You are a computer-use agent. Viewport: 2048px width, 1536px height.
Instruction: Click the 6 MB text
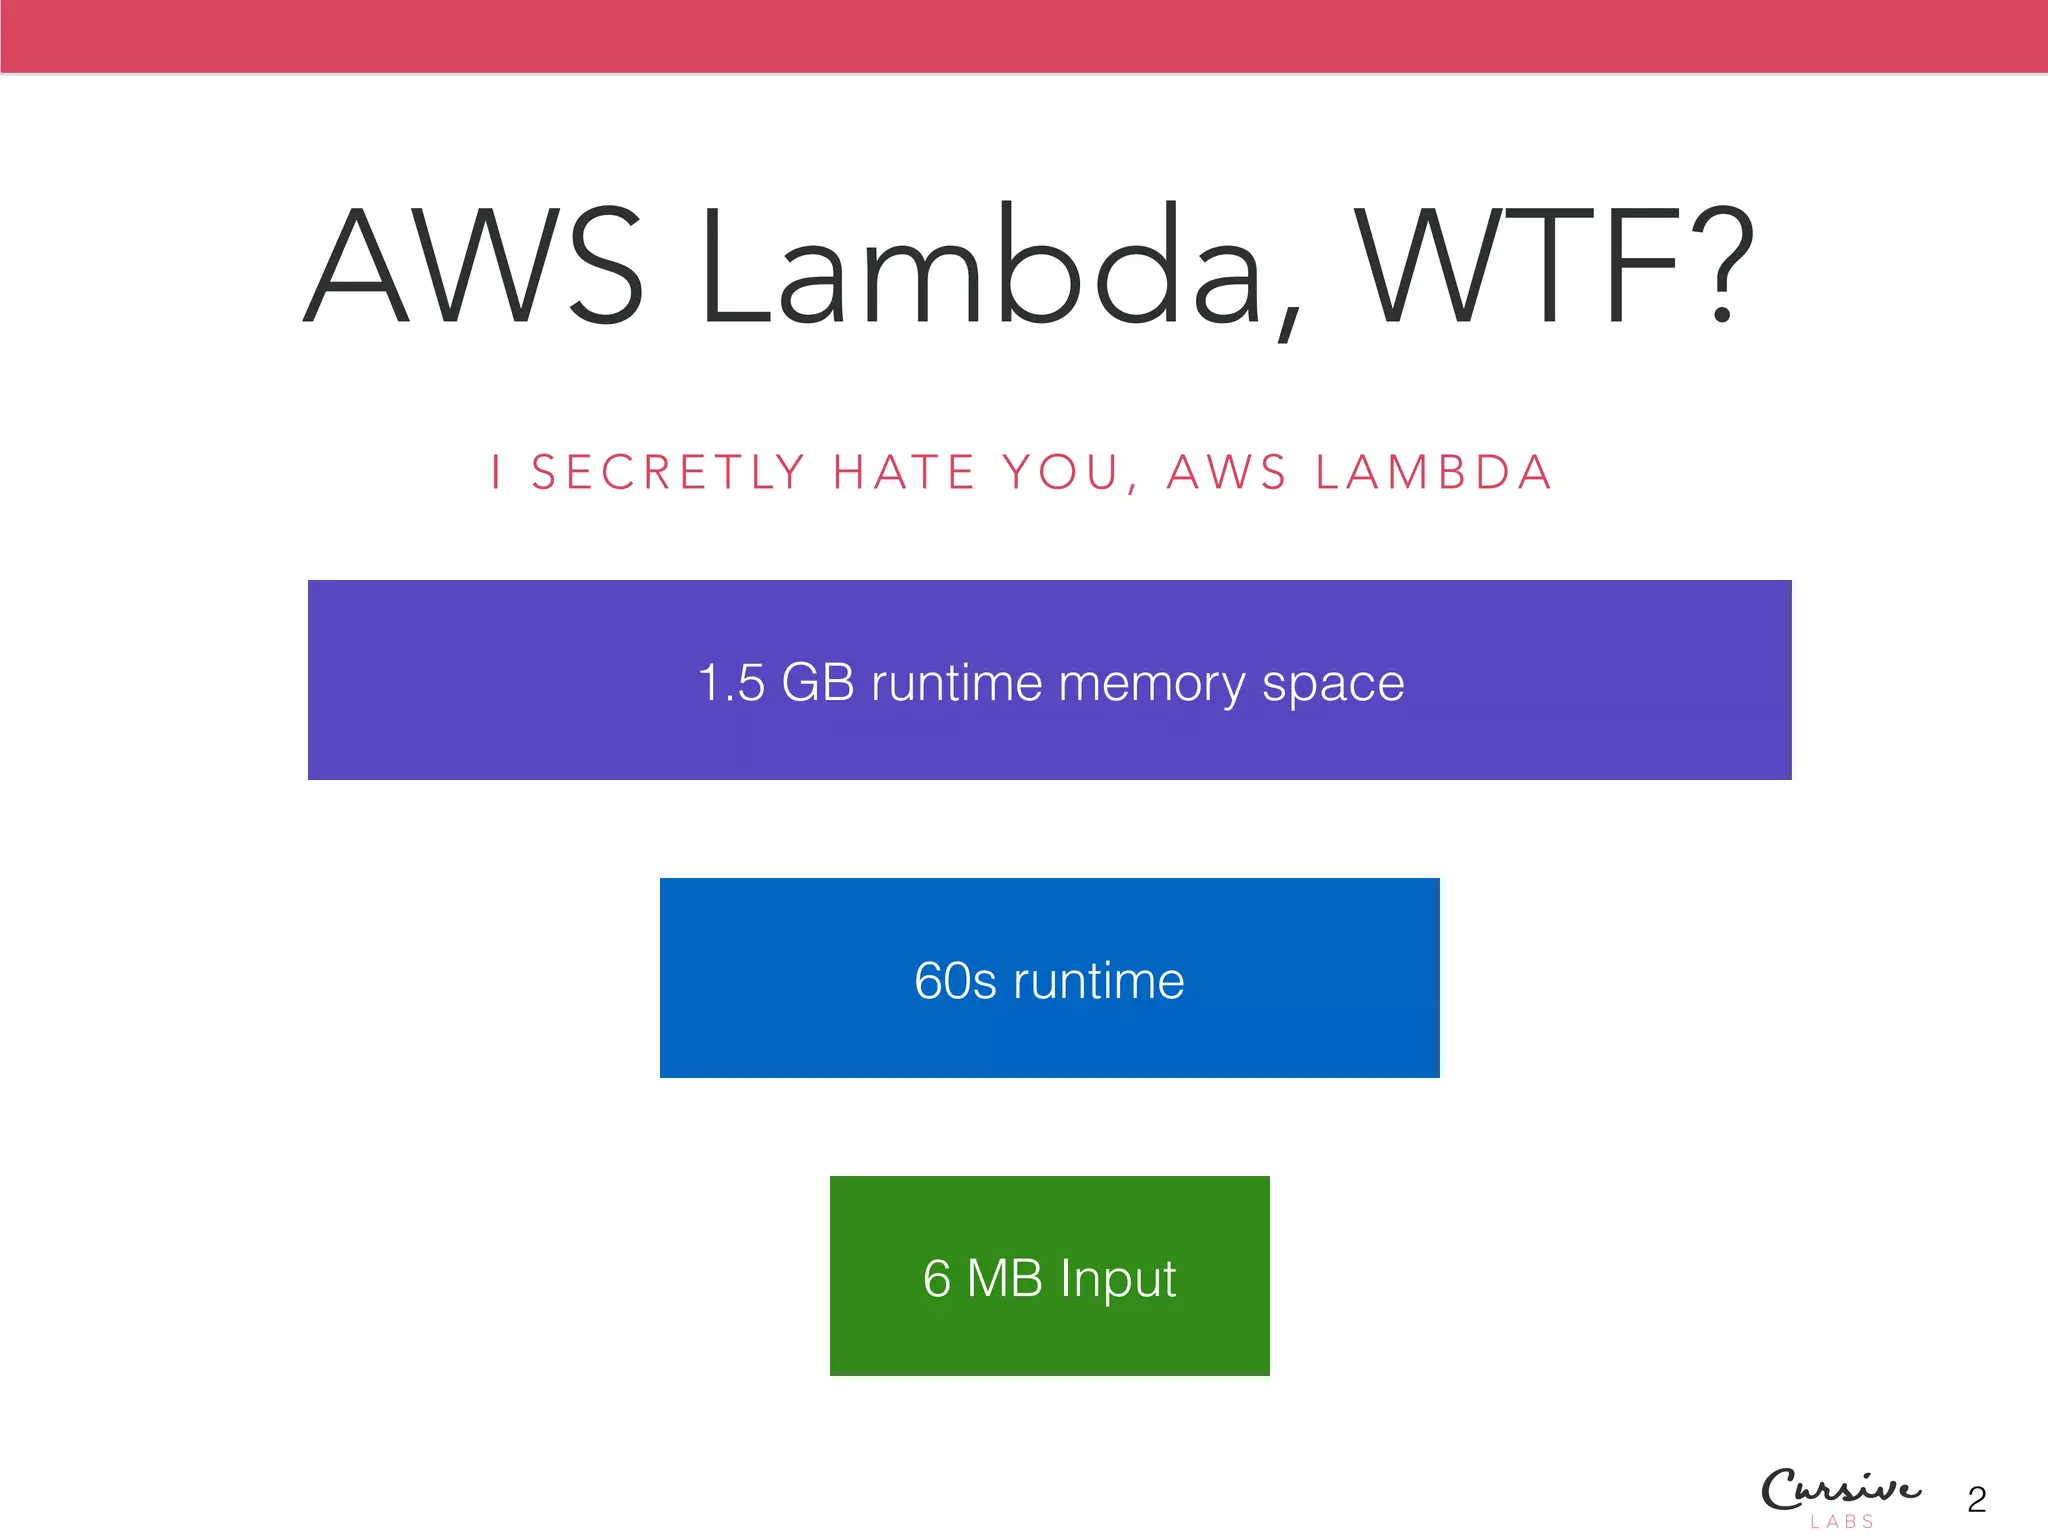click(x=982, y=1278)
